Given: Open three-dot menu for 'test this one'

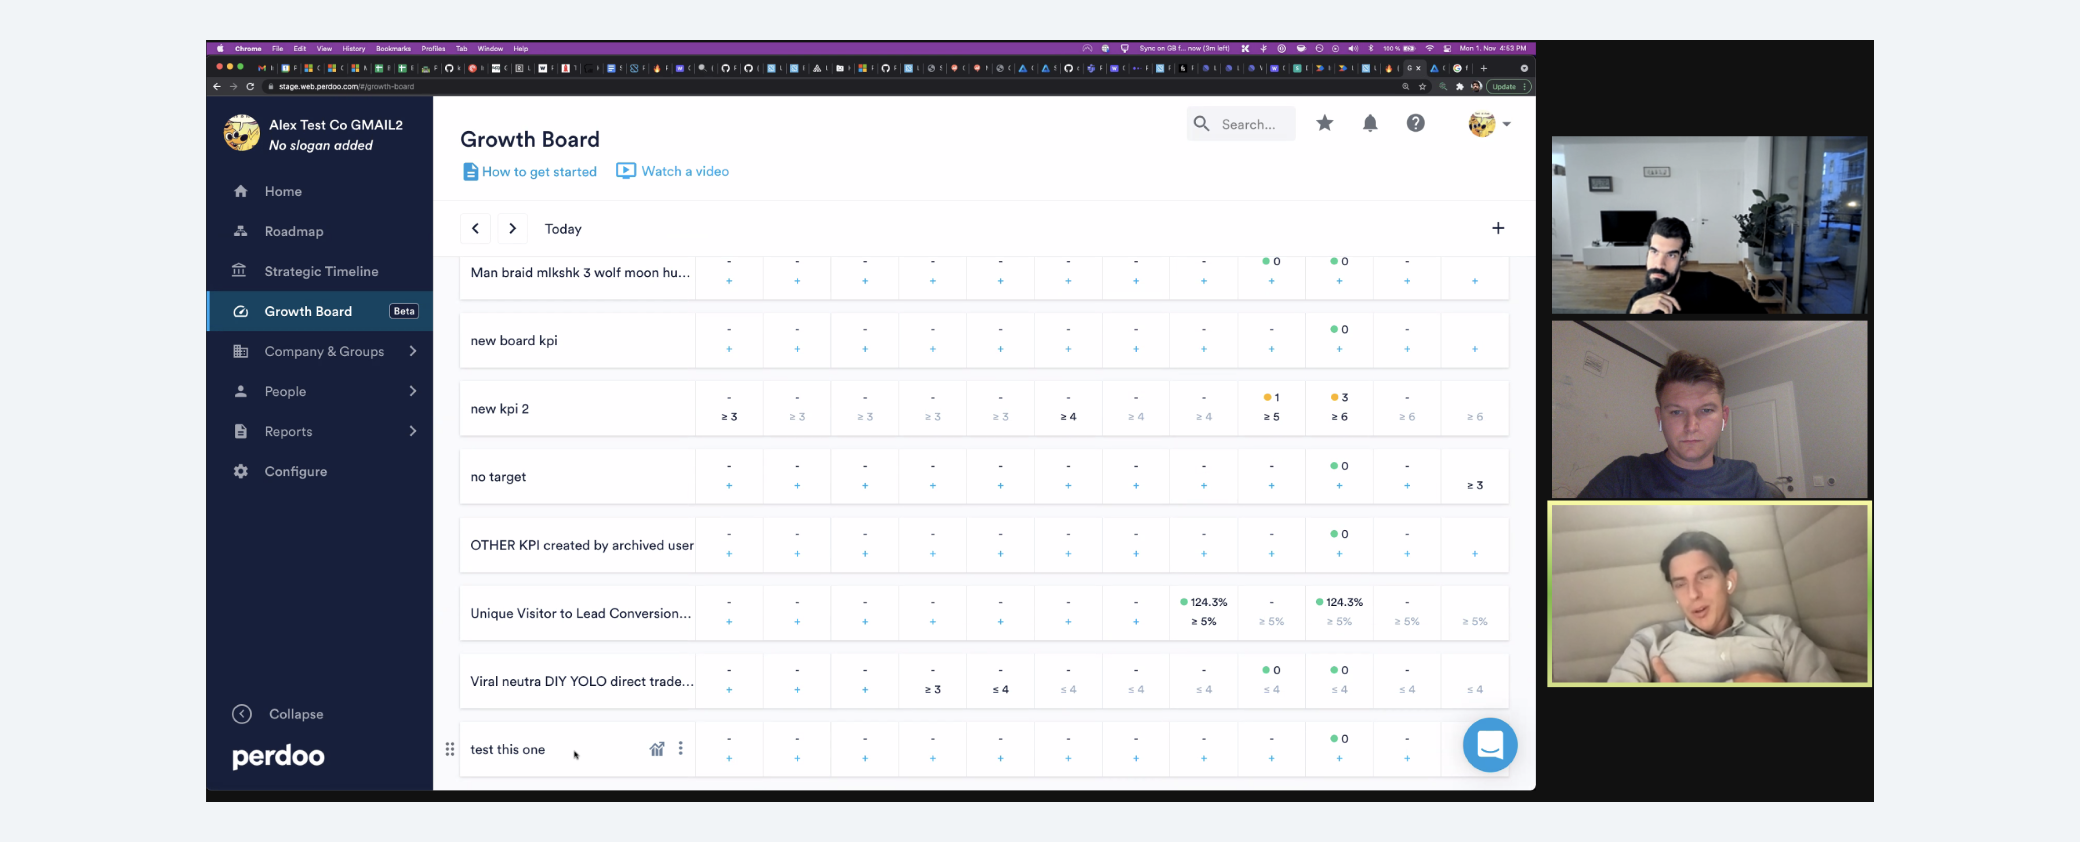Looking at the screenshot, I should [x=681, y=749].
